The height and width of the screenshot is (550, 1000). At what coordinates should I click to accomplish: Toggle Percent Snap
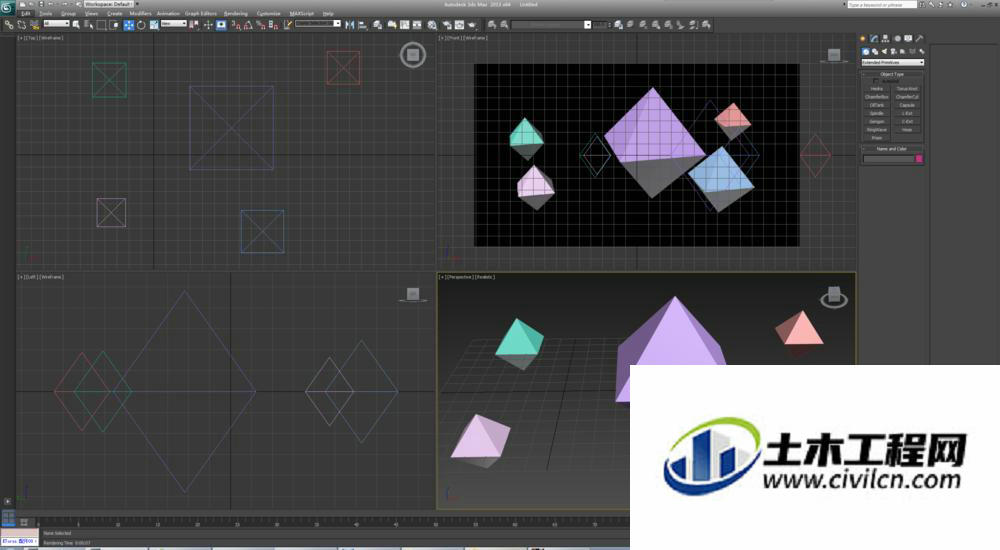261,25
